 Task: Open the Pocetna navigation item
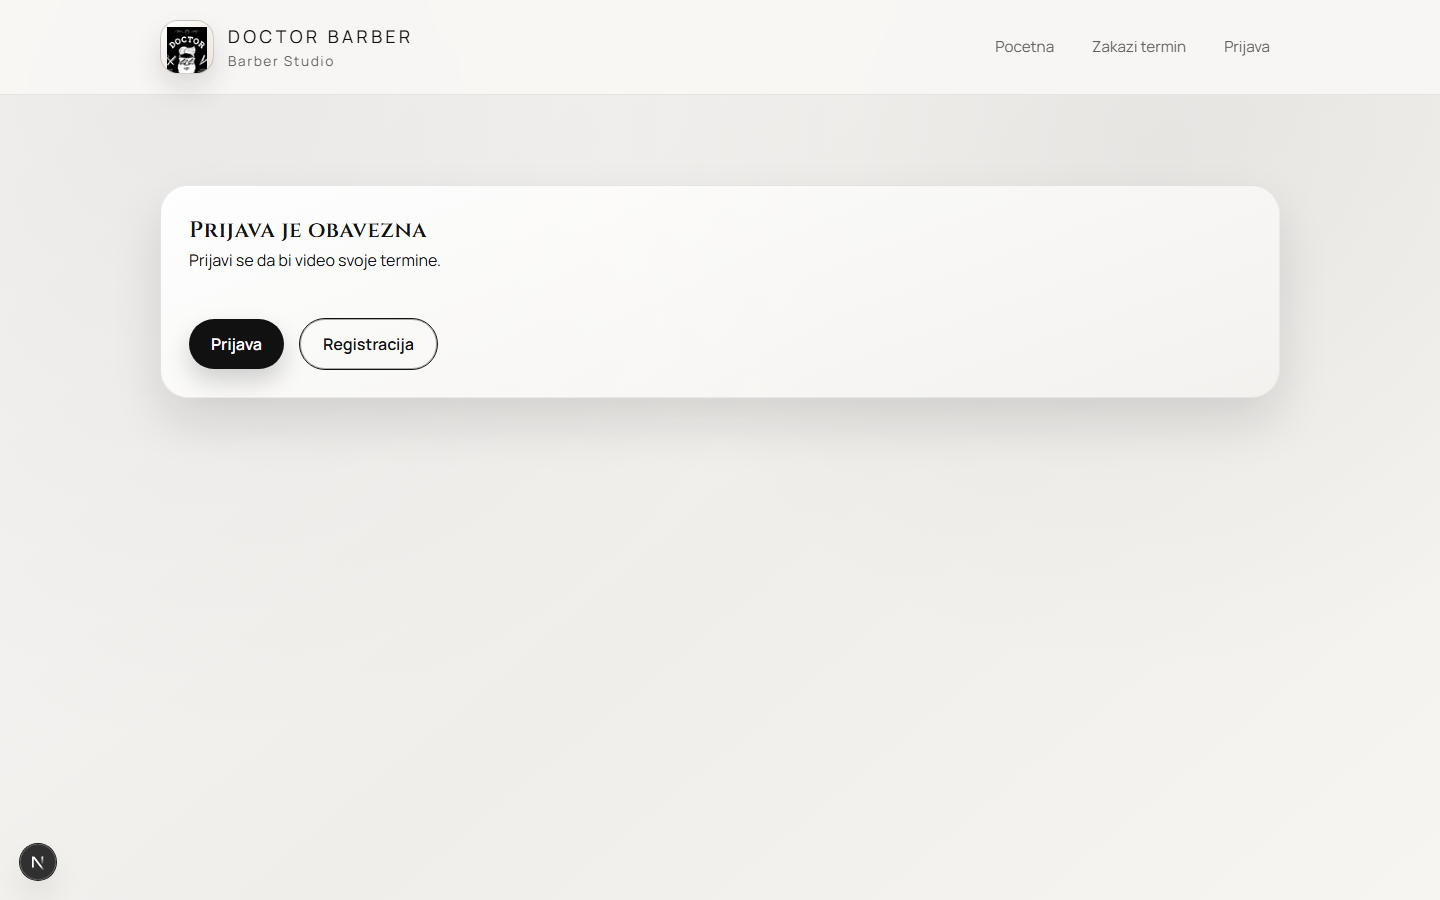1024,46
